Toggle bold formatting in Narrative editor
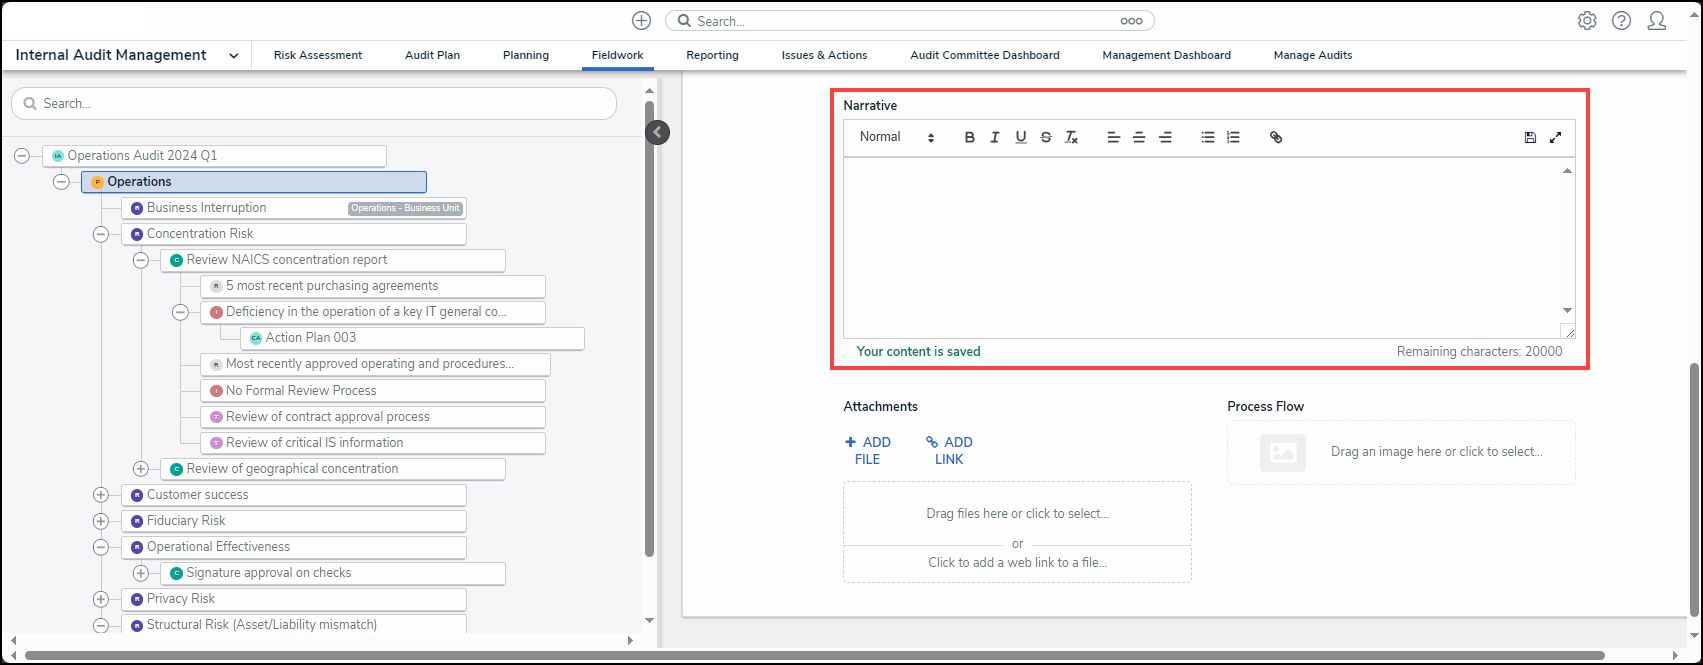This screenshot has width=1703, height=665. pyautogui.click(x=969, y=138)
